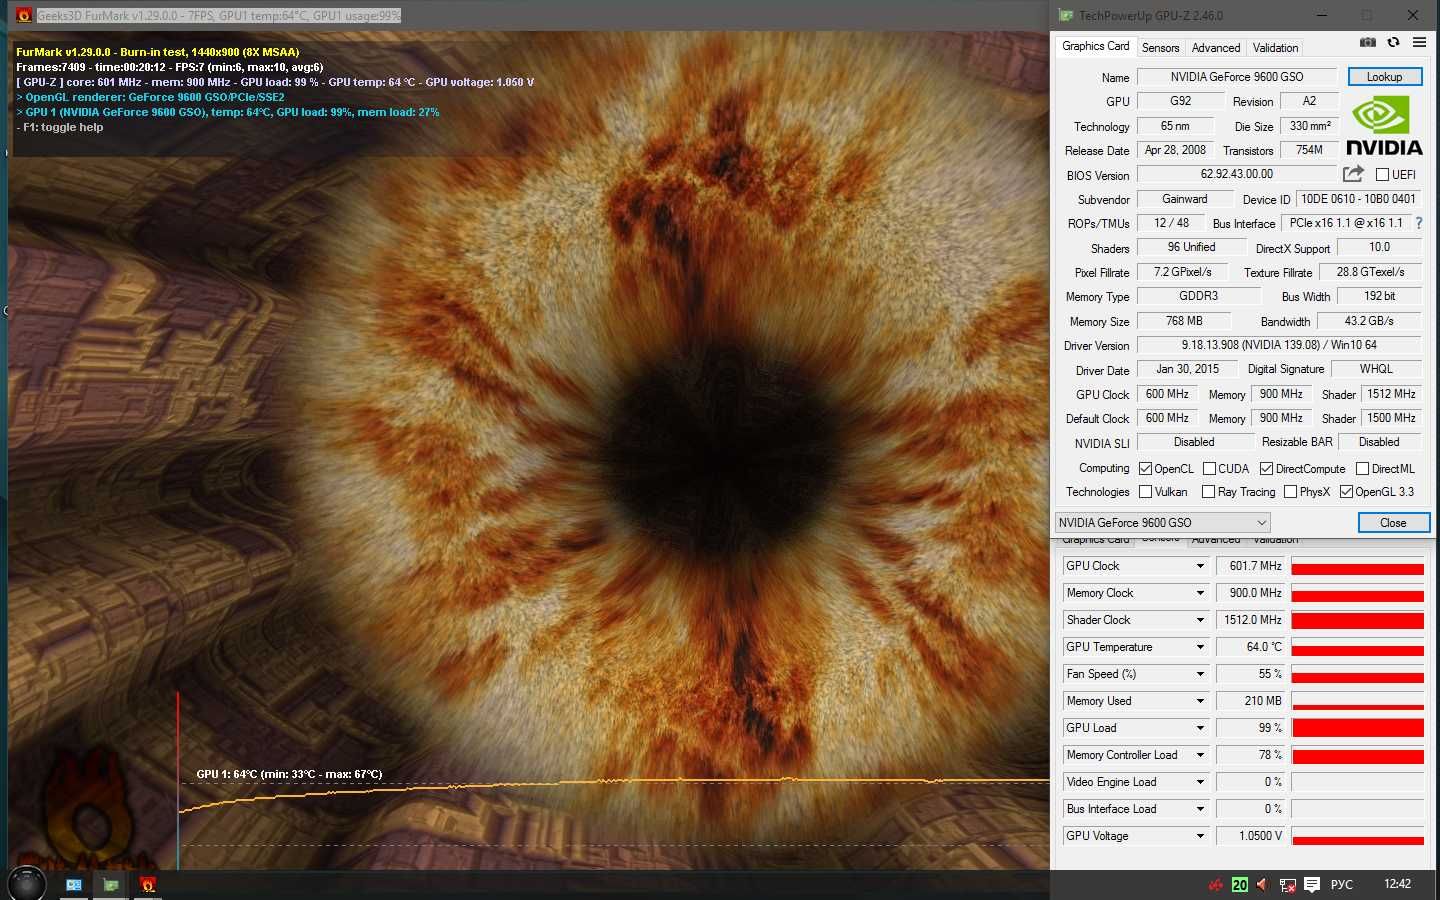Click the Memory Controller Load sensor graph
1440x900 pixels.
click(x=1357, y=755)
